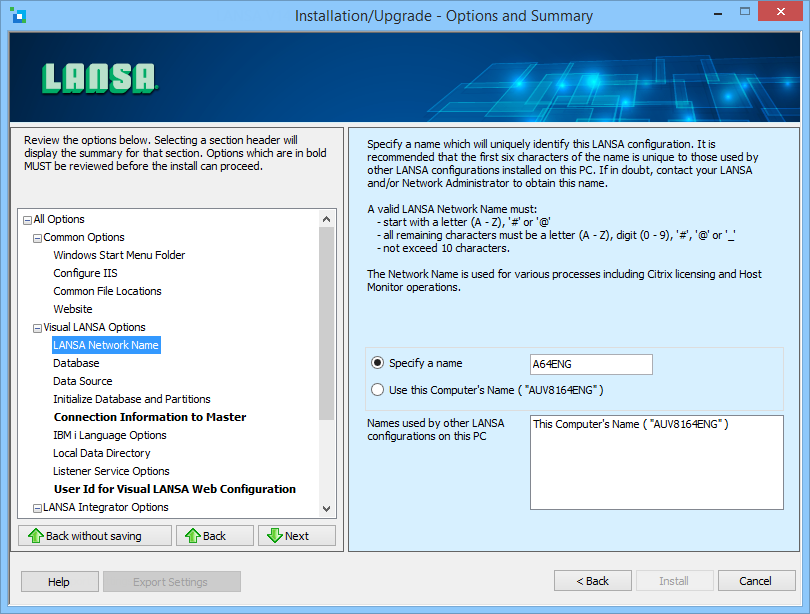810x614 pixels.
Task: Review Connection Information to Master
Action: coord(150,417)
